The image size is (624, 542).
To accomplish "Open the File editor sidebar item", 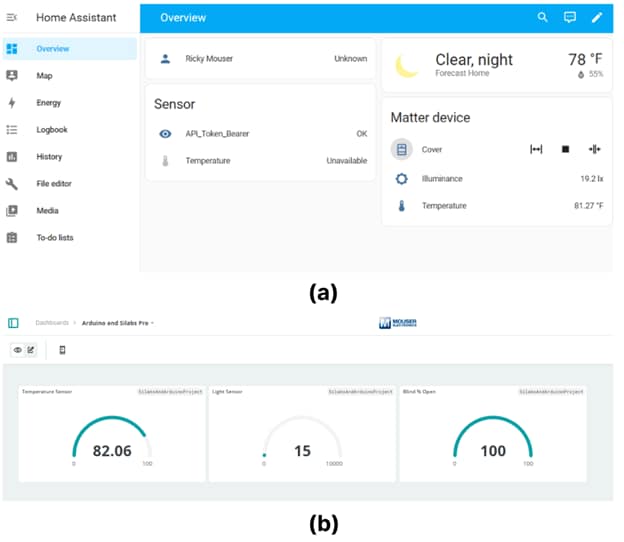I will coord(70,183).
